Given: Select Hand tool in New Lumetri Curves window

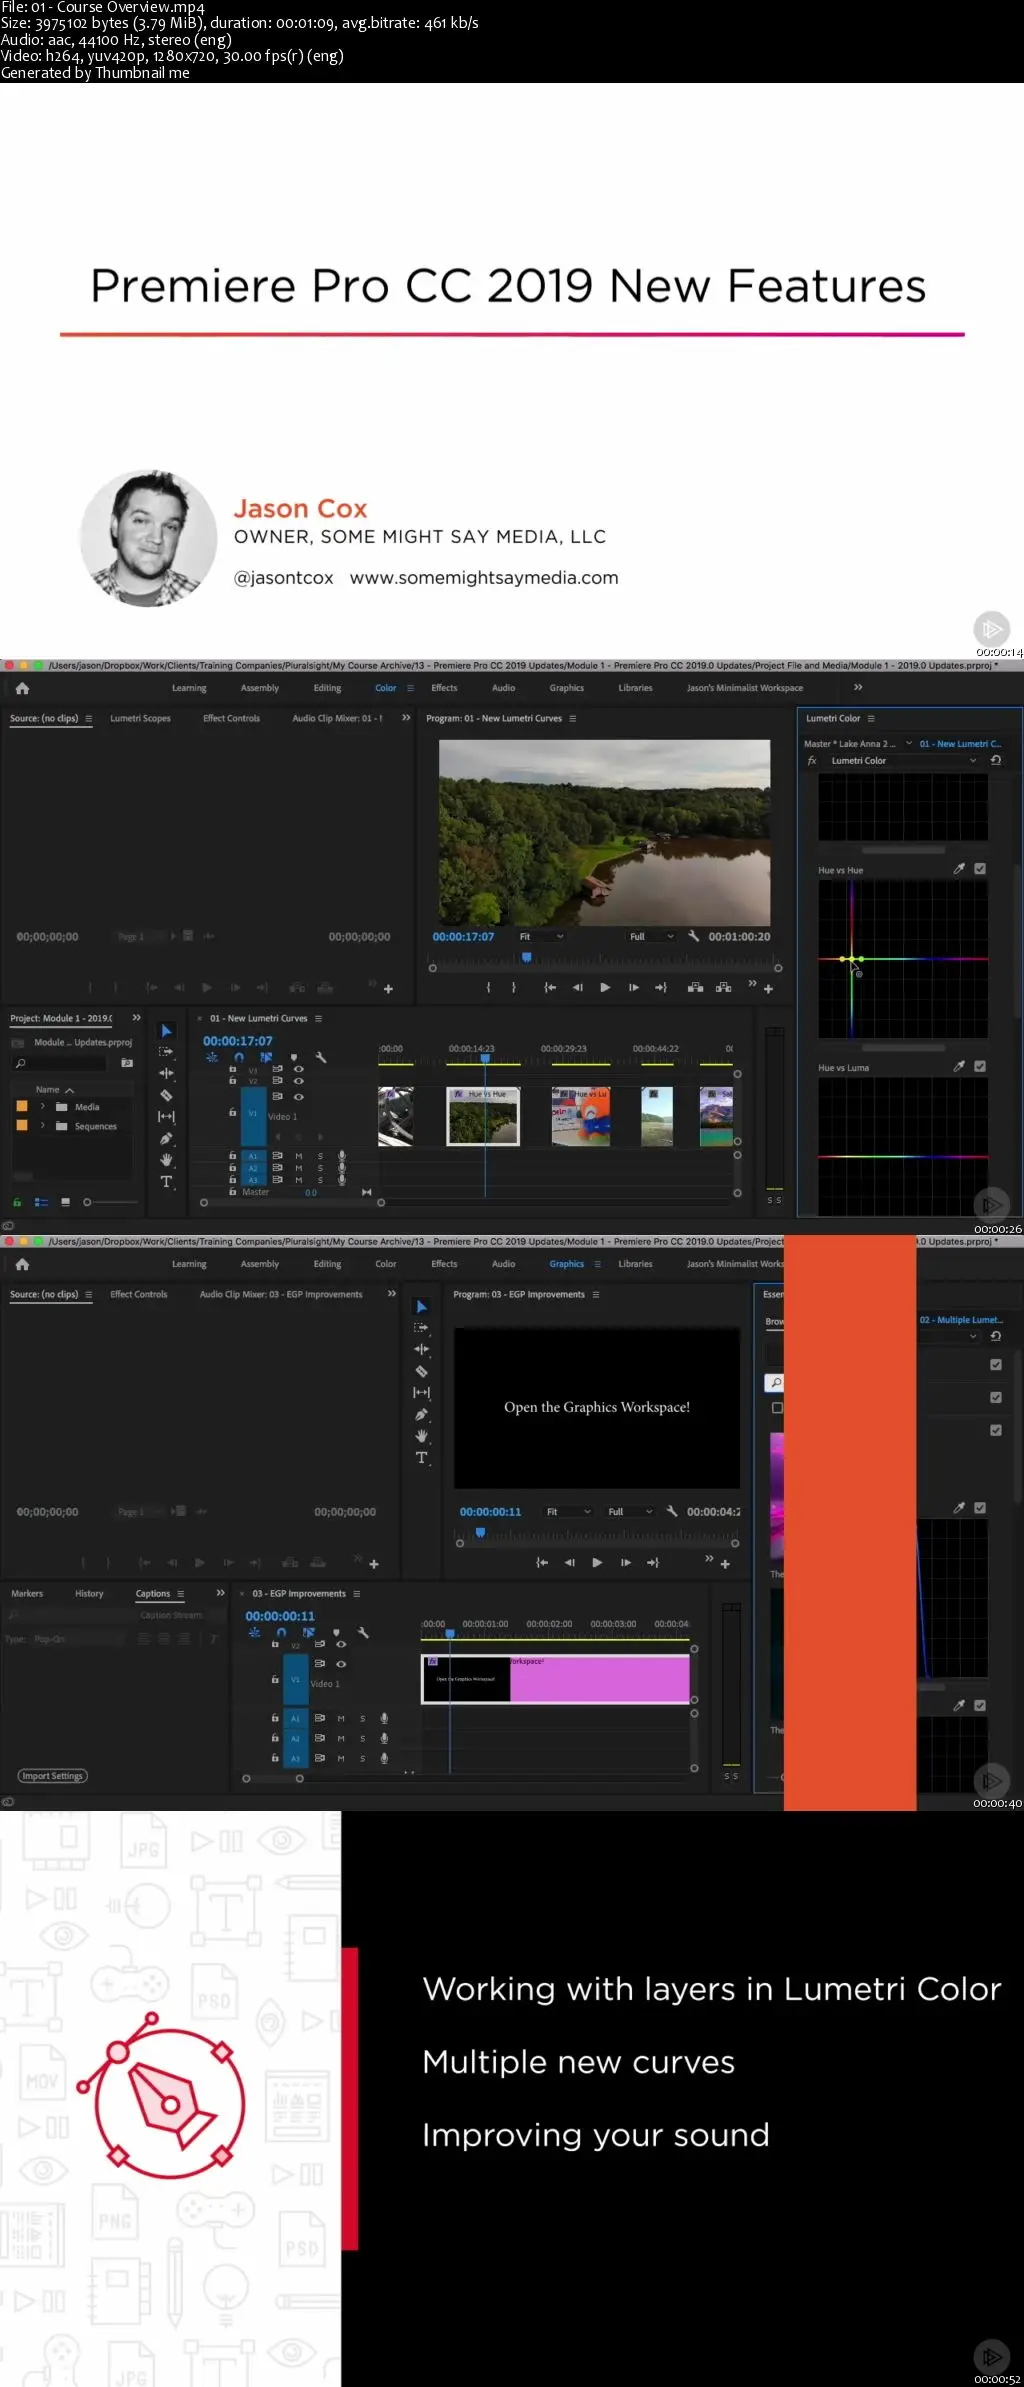Looking at the screenshot, I should 166,1160.
